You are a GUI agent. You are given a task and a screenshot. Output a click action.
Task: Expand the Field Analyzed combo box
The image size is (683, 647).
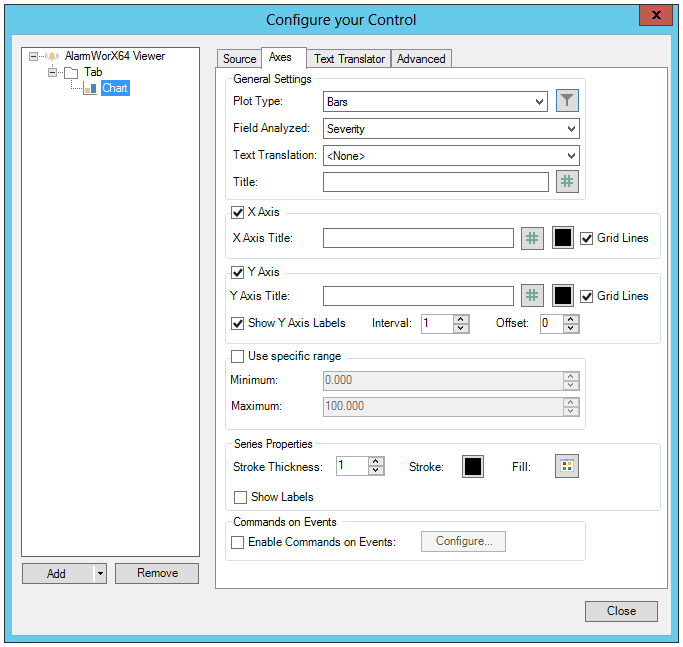point(451,129)
